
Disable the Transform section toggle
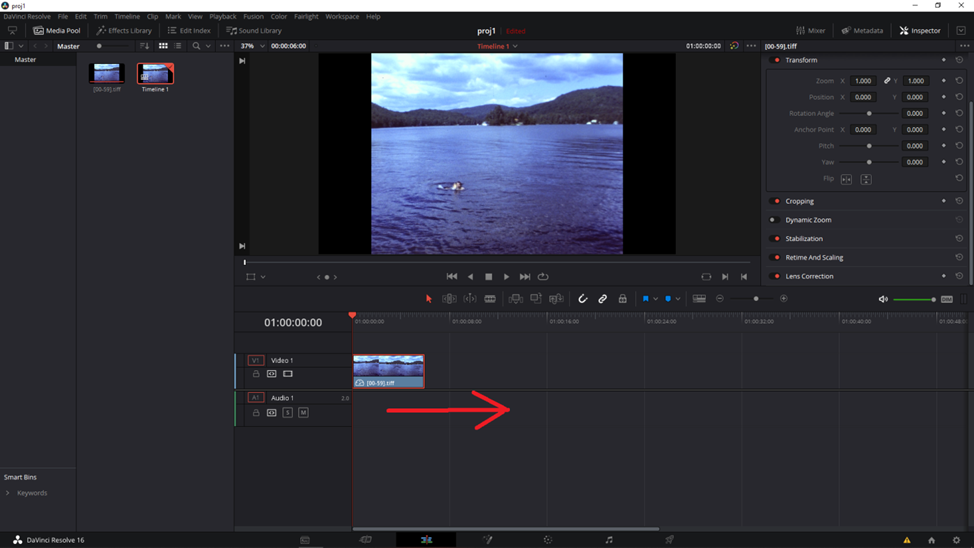(x=775, y=60)
